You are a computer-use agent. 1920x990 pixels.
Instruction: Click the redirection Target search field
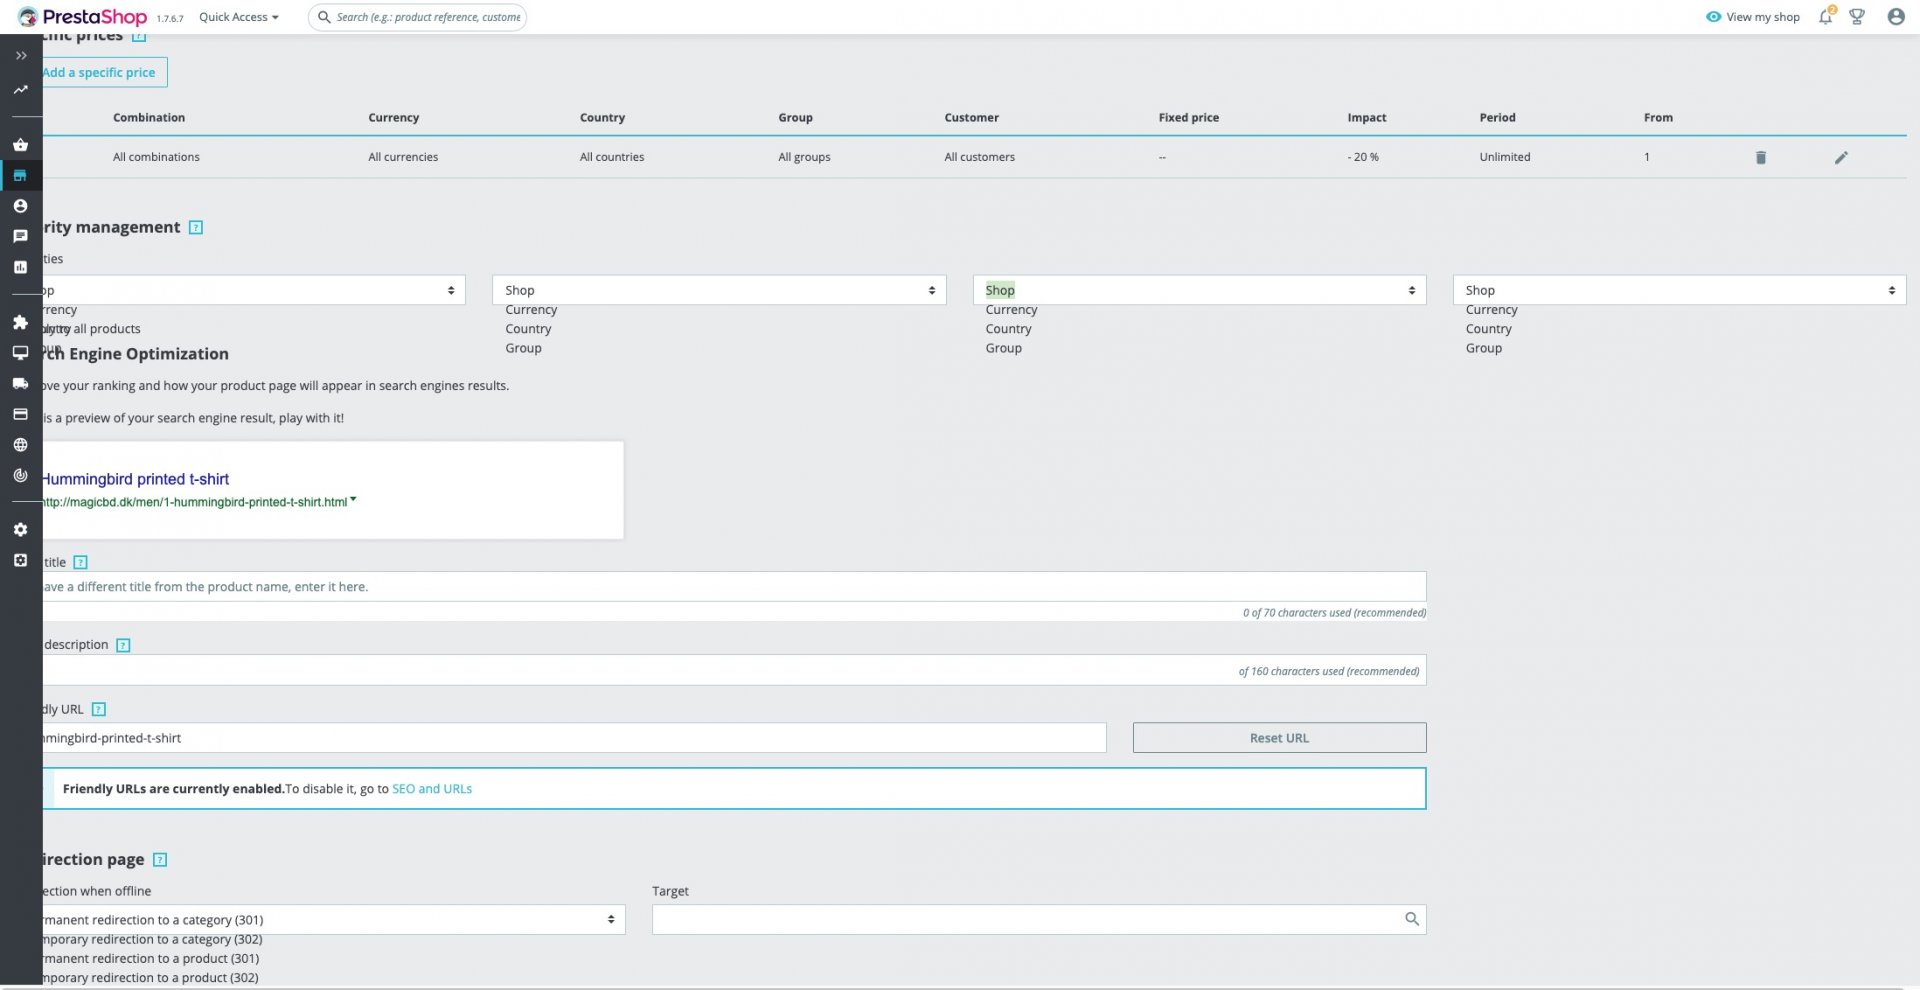1039,920
